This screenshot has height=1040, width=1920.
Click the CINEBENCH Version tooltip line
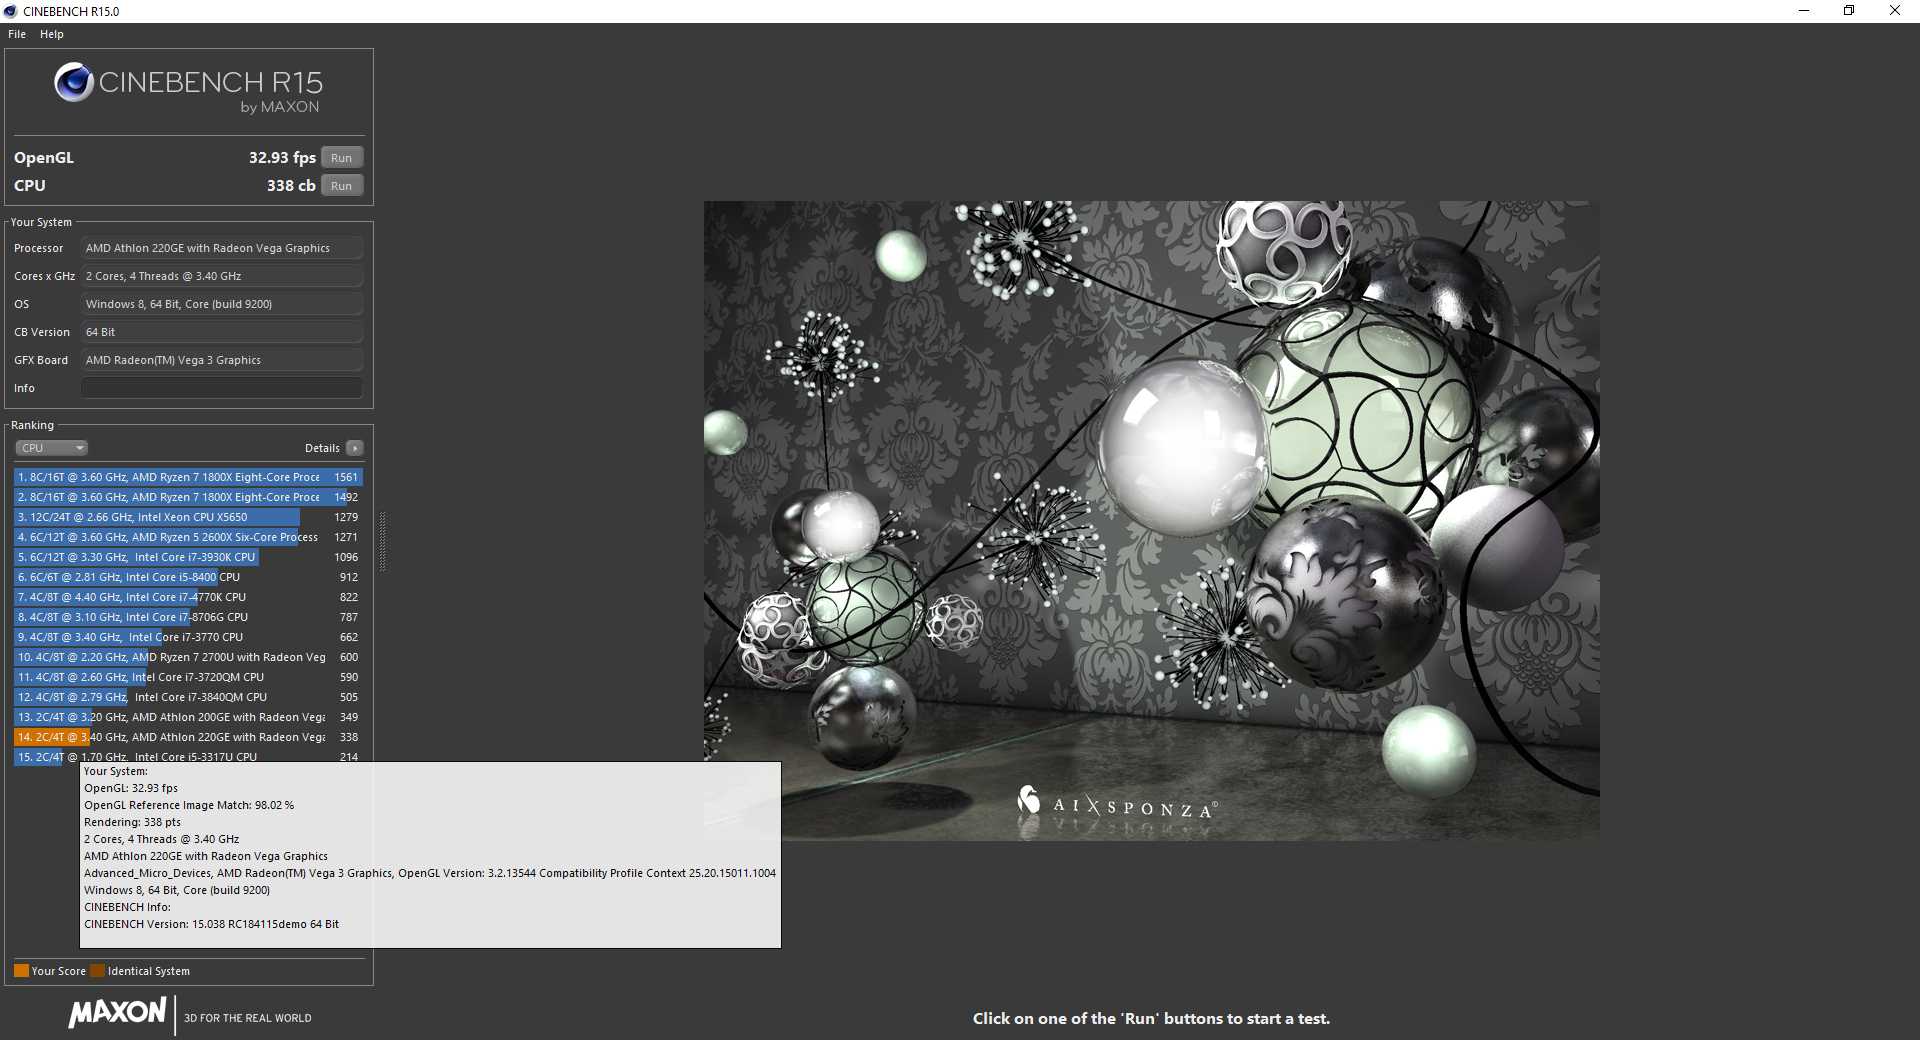coord(212,924)
